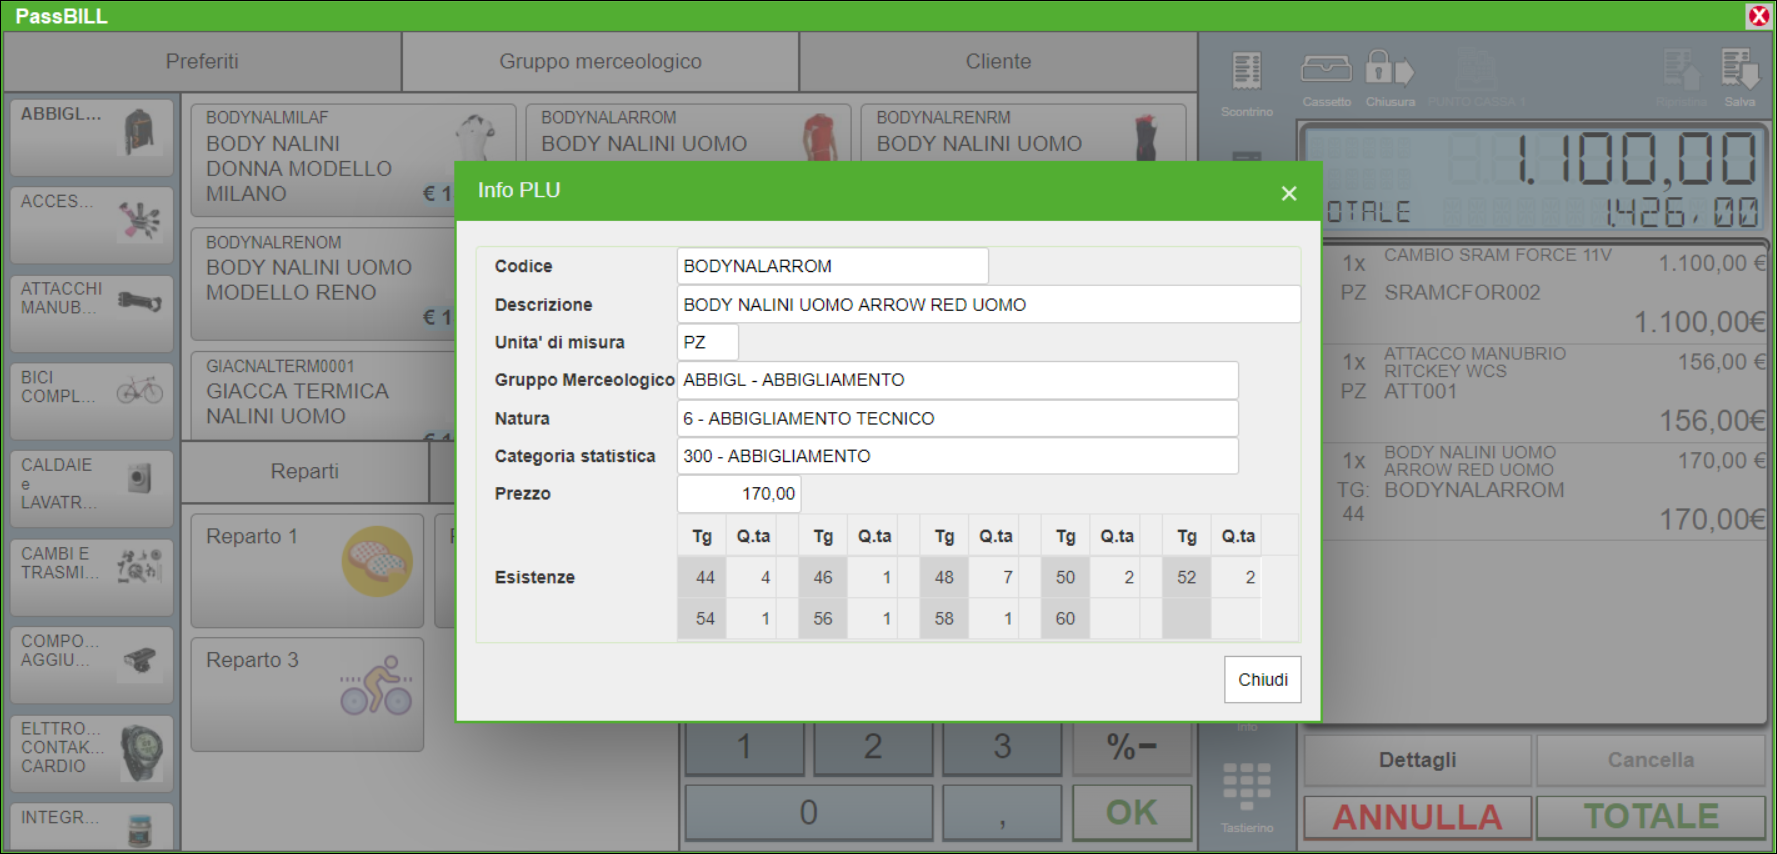This screenshot has height=854, width=1777.
Task: Click size 50 cell in Esistenze
Action: click(1065, 577)
